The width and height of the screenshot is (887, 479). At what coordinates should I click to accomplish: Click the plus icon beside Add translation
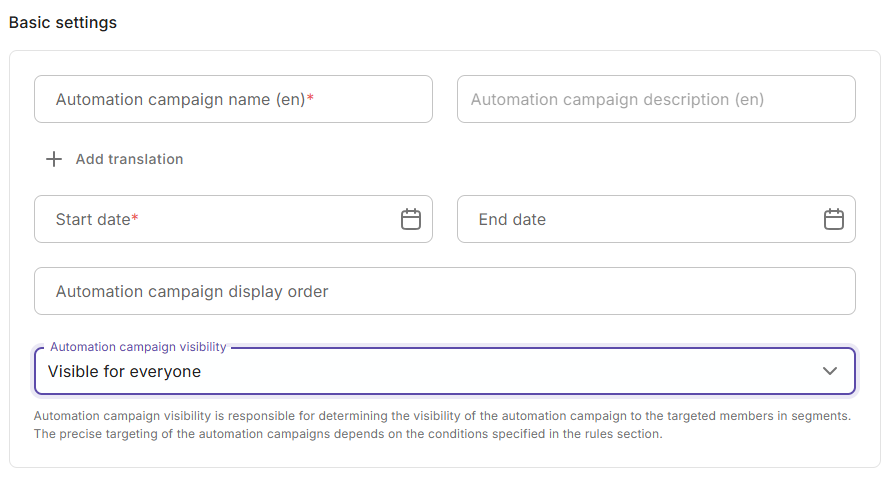click(x=54, y=159)
